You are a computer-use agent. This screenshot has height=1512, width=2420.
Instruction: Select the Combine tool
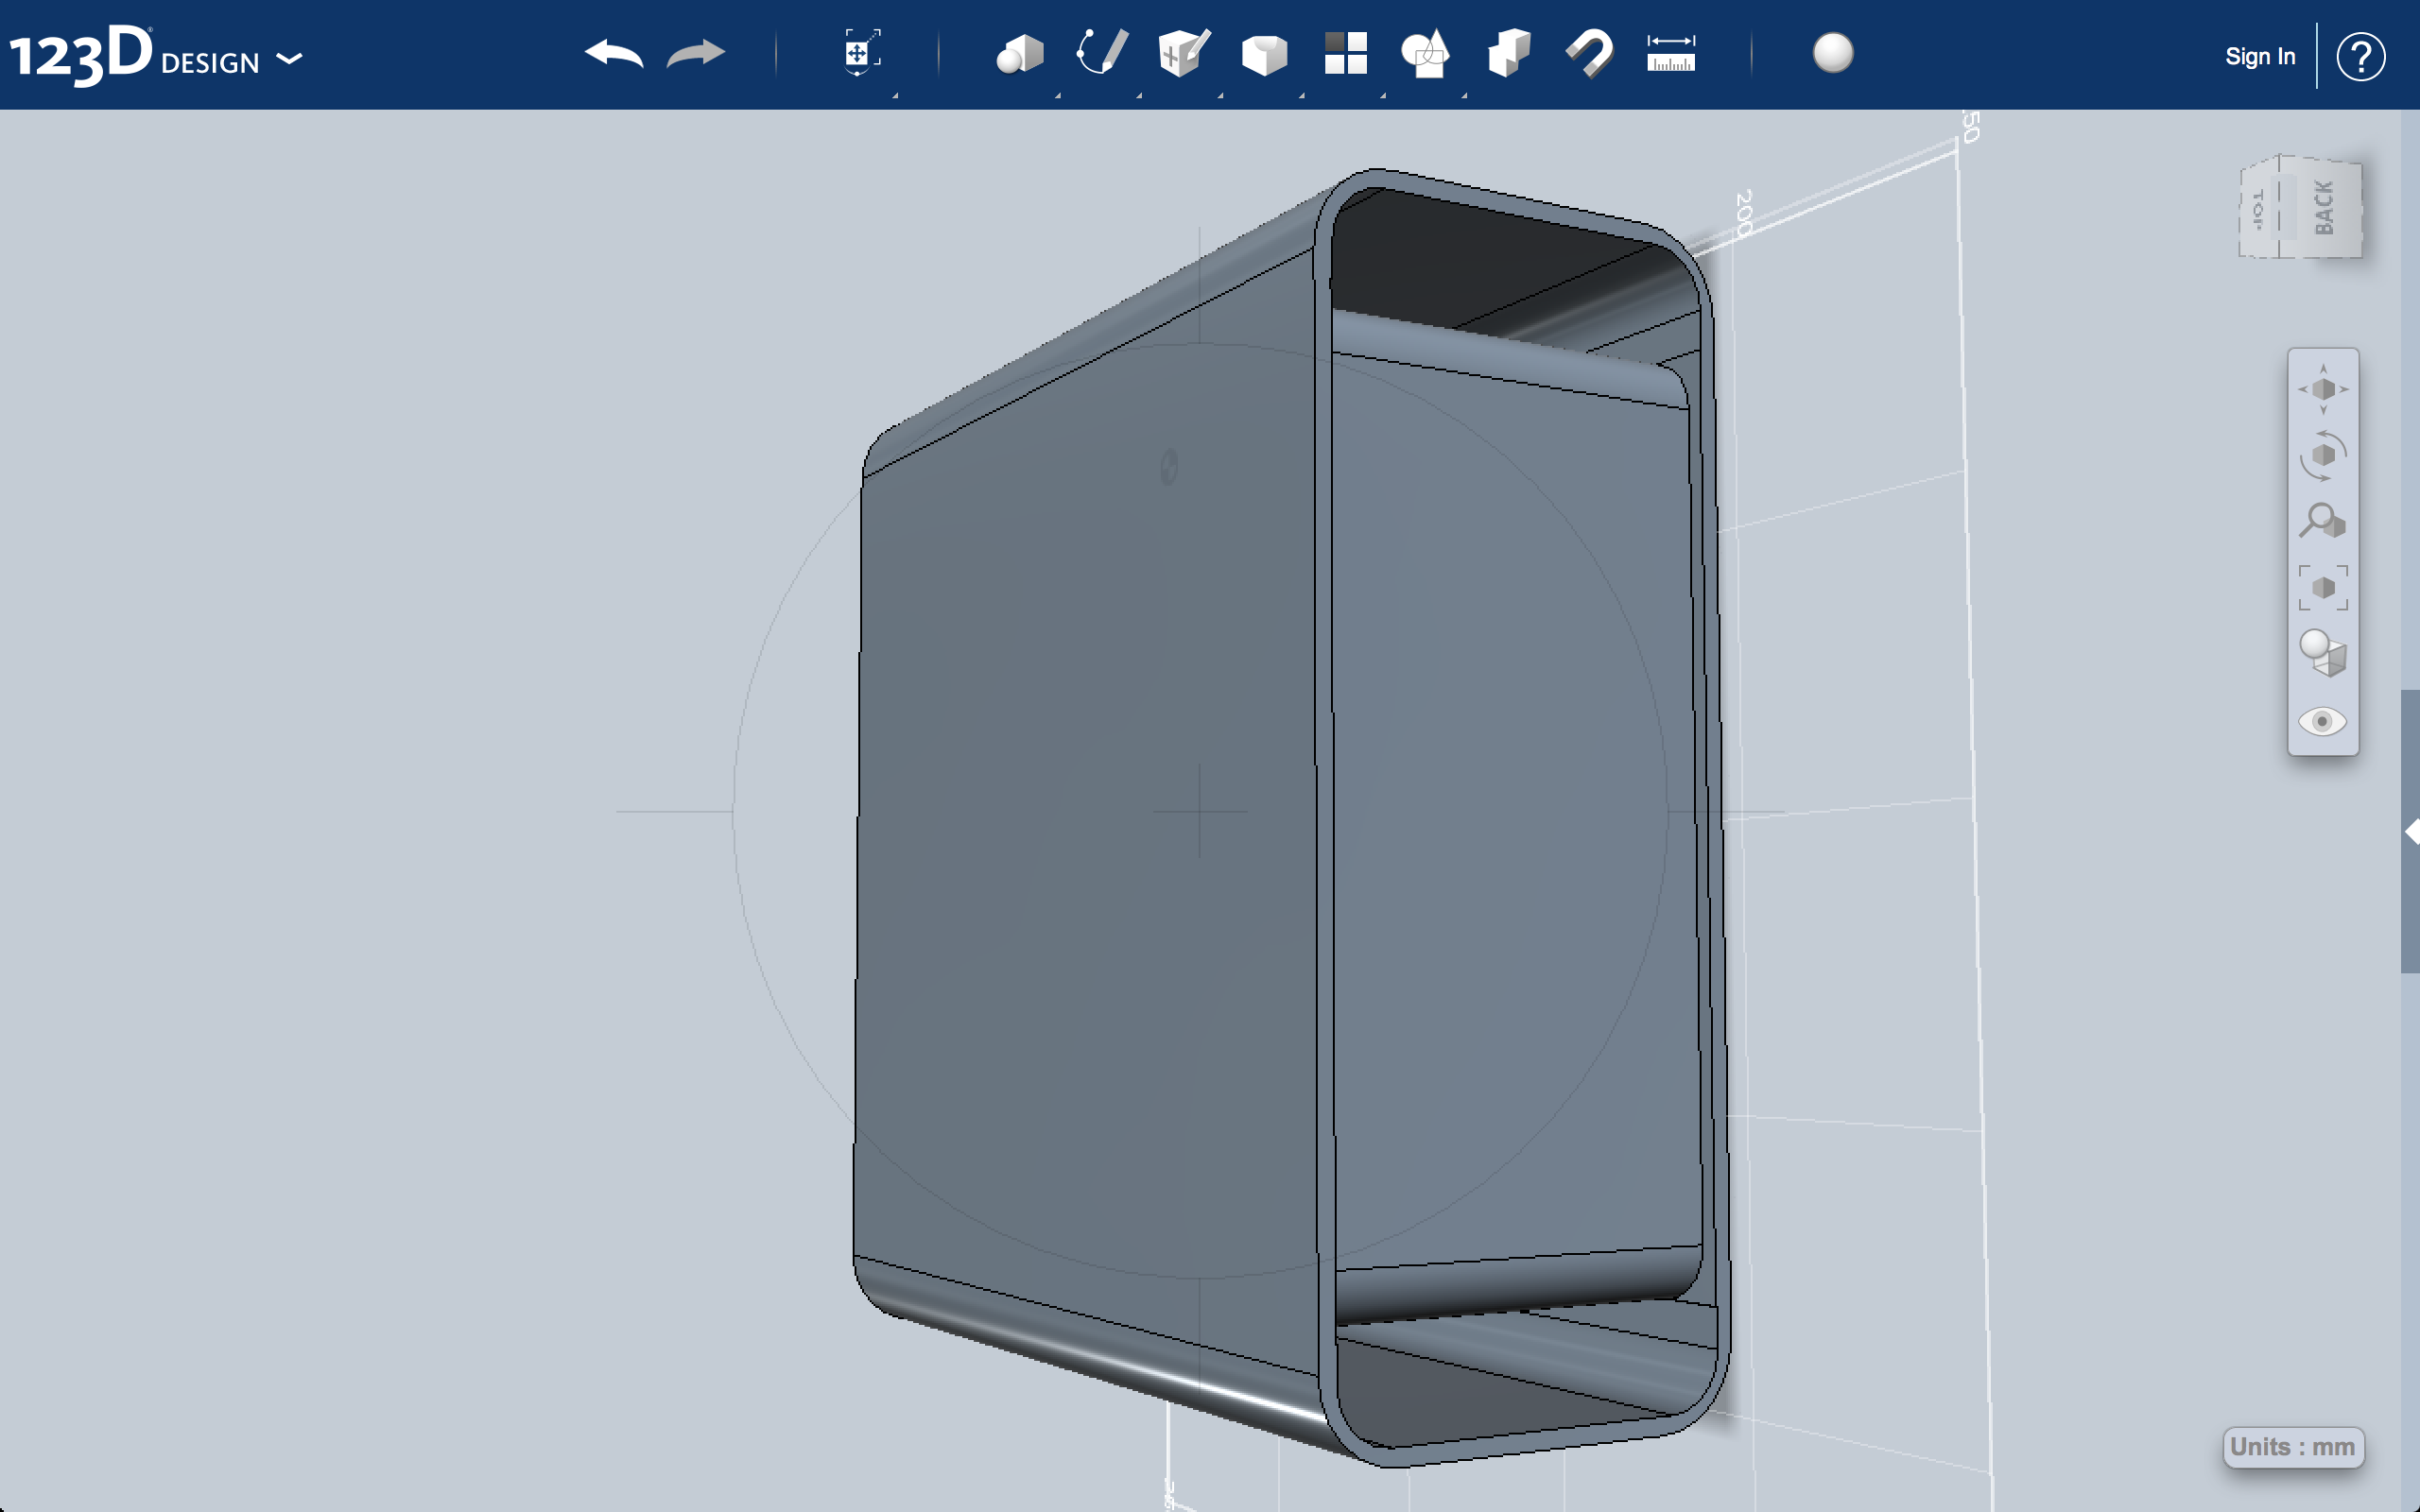click(1510, 55)
